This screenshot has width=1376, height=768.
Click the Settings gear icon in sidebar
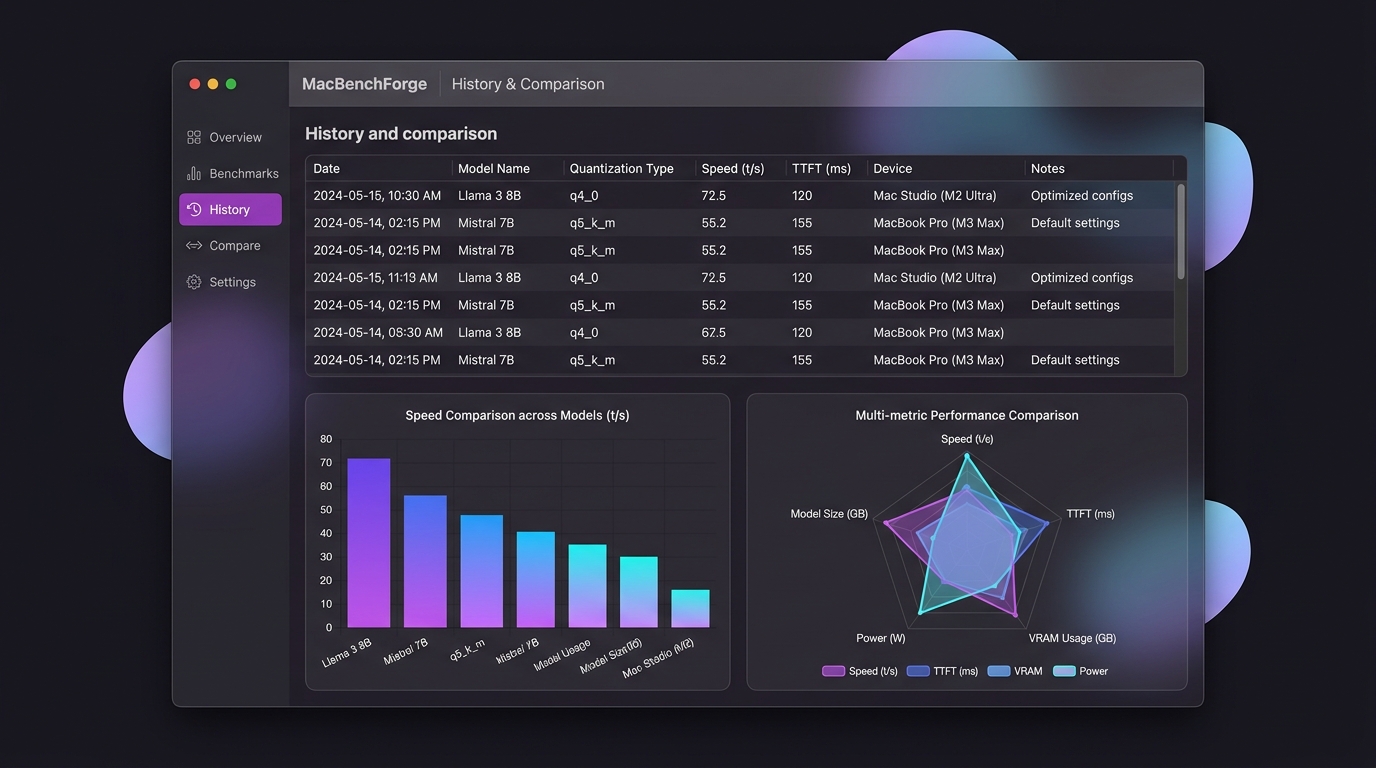pos(194,282)
